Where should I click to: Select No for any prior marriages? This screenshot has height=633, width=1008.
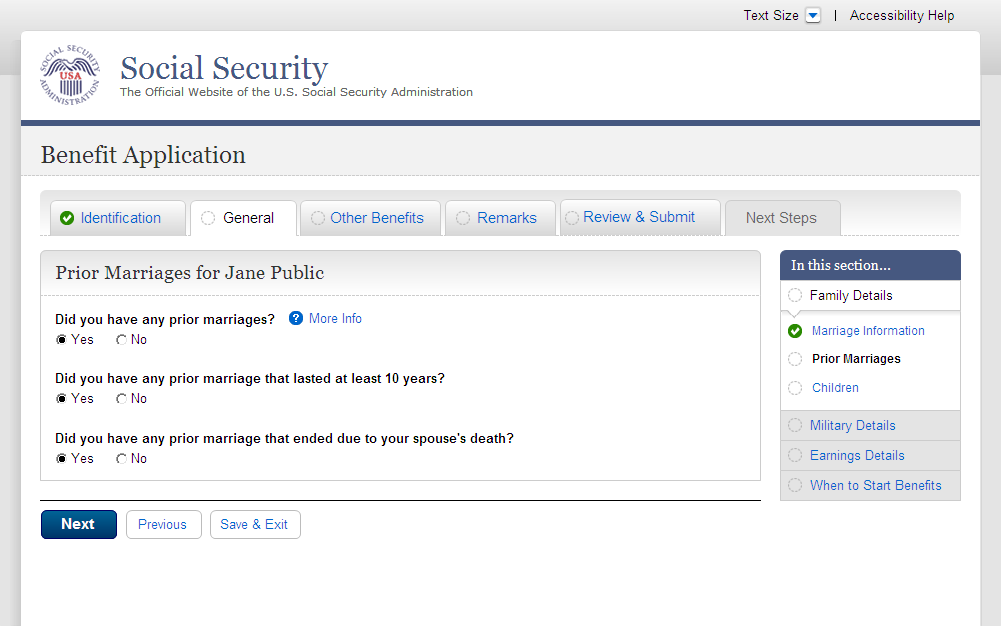122,340
